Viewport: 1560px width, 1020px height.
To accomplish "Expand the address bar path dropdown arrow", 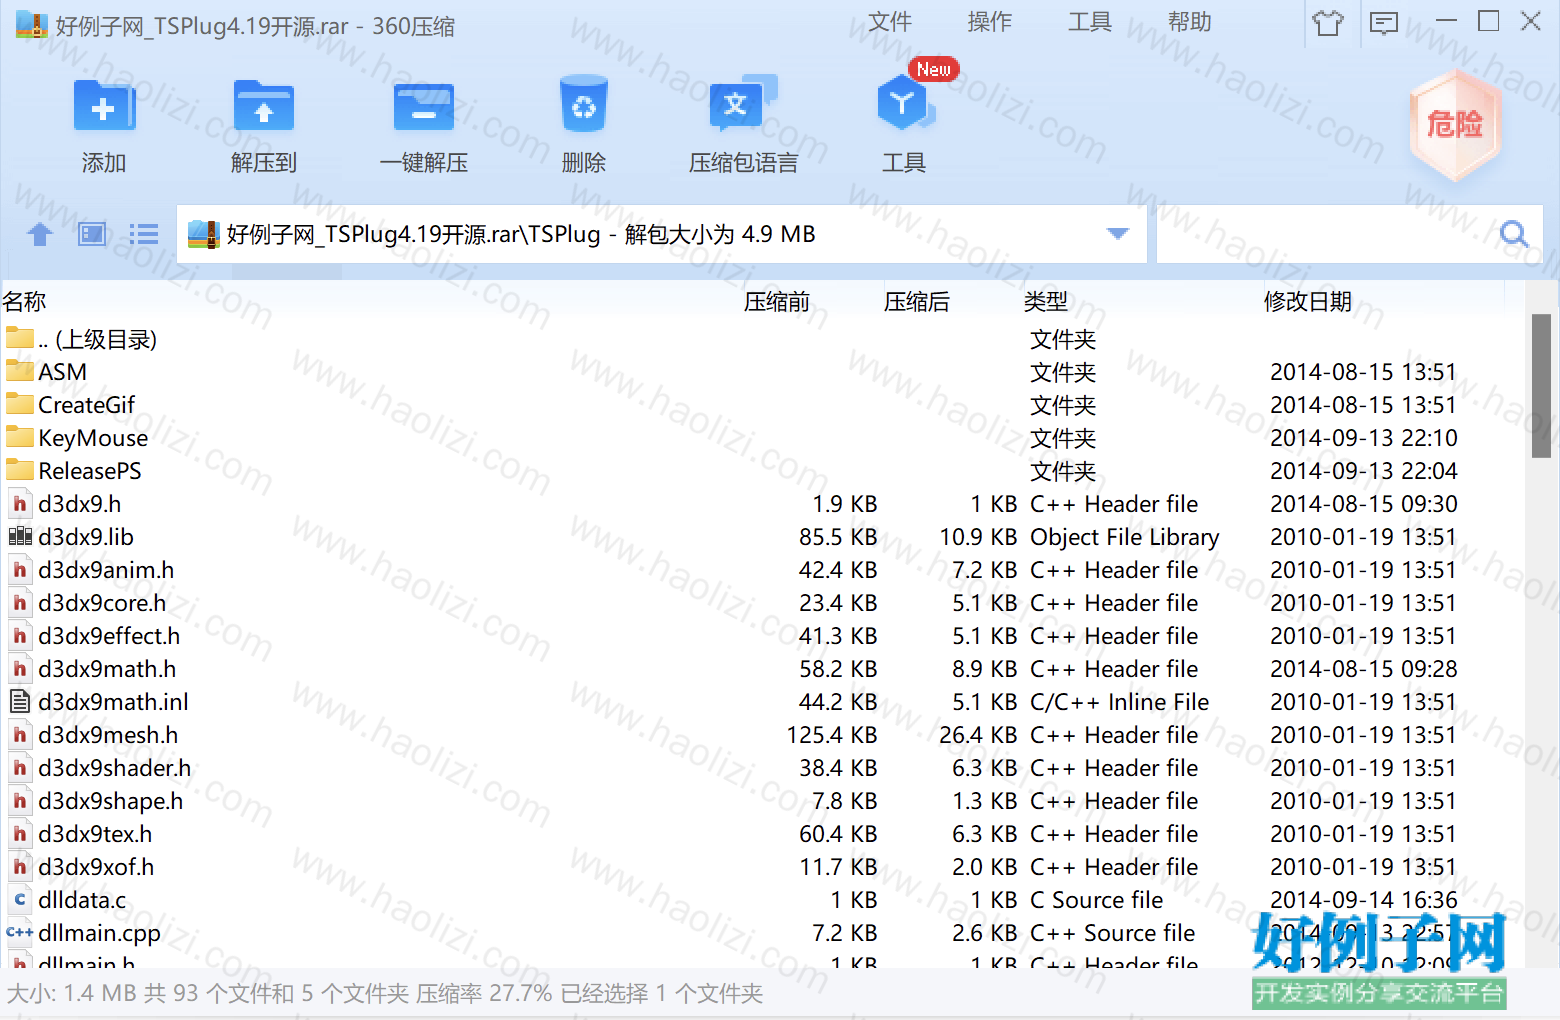I will click(1118, 234).
